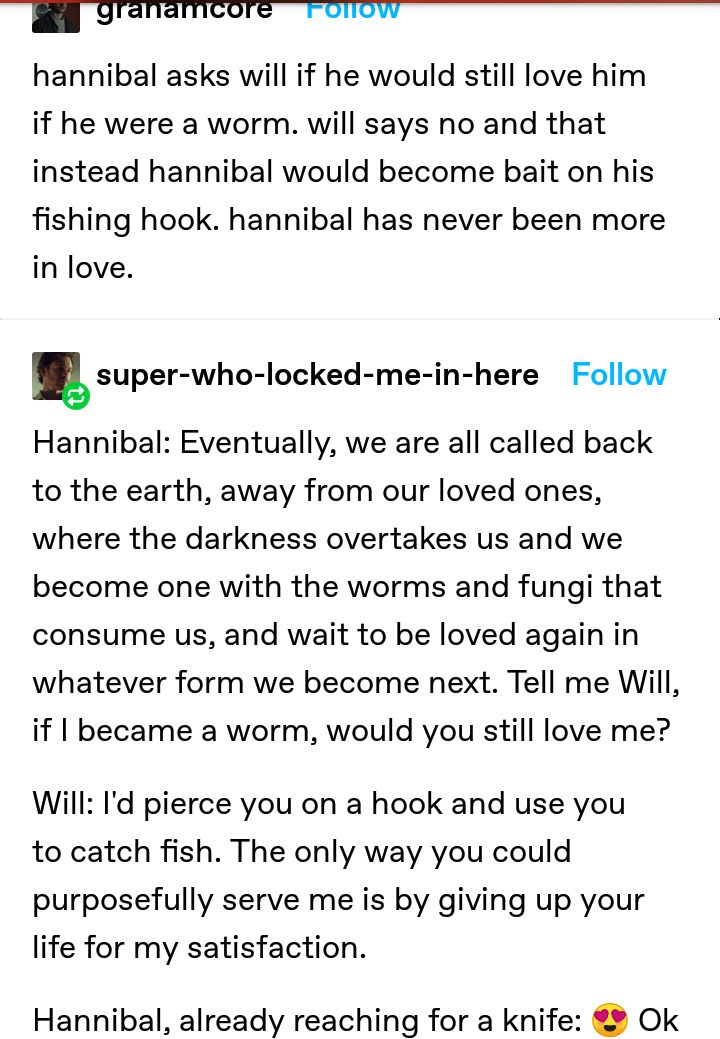The image size is (720, 1039).
Task: Click the 'in love.' closing line
Action: click(83, 268)
